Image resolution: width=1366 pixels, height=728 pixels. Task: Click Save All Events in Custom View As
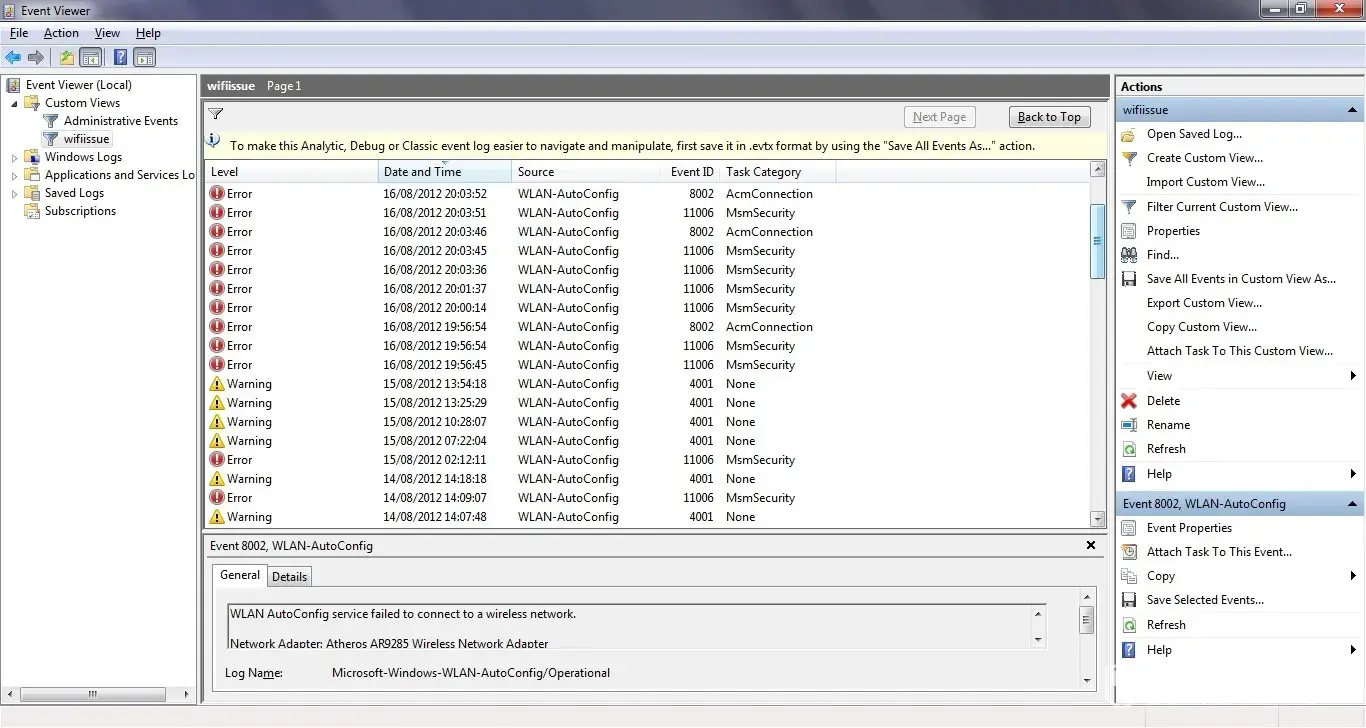point(1240,279)
